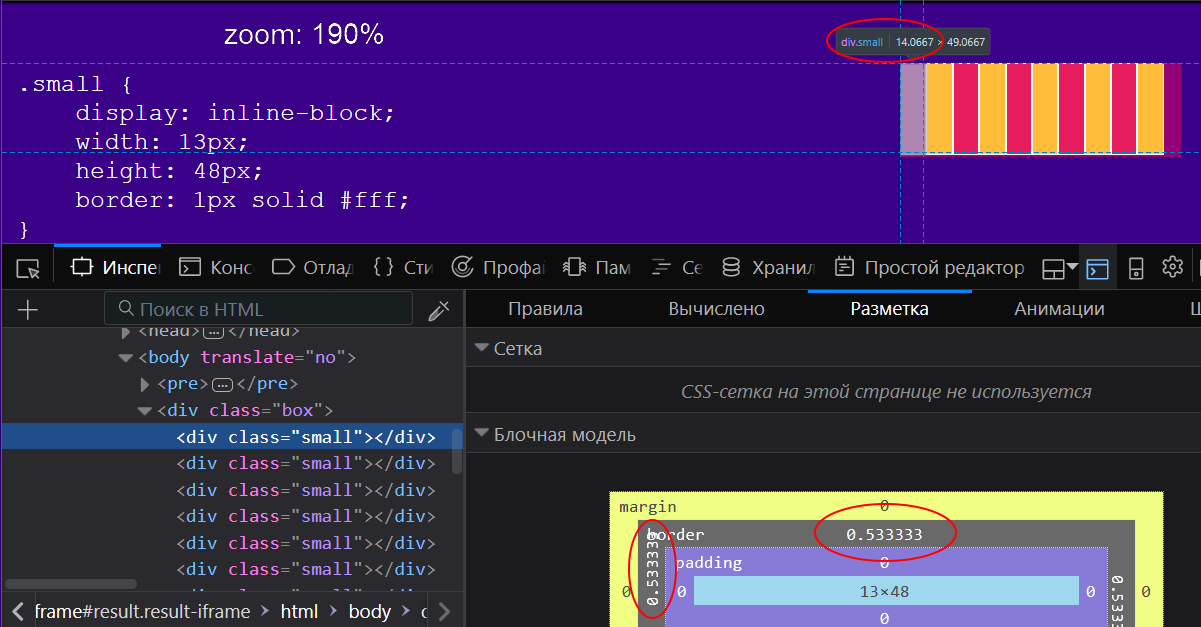This screenshot has height=627, width=1201.
Task: Open the iframe target selector dropdown
Action: [1059, 268]
